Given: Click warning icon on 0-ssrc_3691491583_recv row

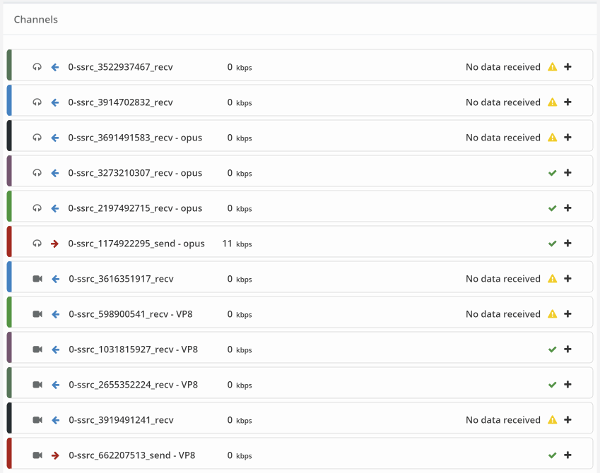Looking at the screenshot, I should (x=552, y=137).
